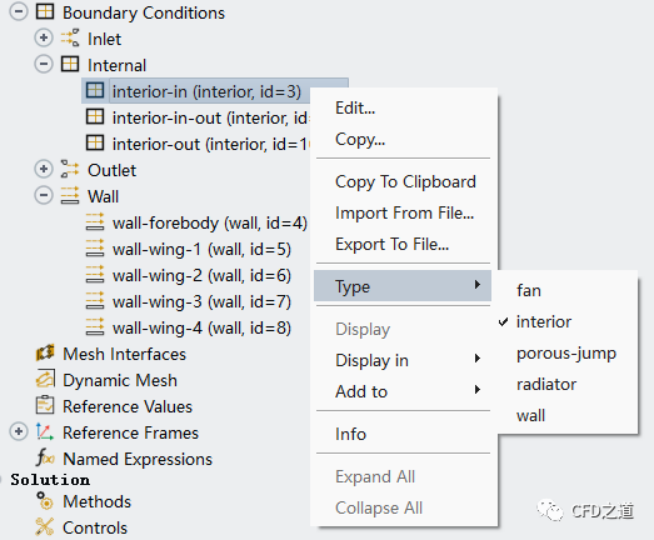Click the Controls icon under Solution
The width and height of the screenshot is (654, 540).
(45, 527)
